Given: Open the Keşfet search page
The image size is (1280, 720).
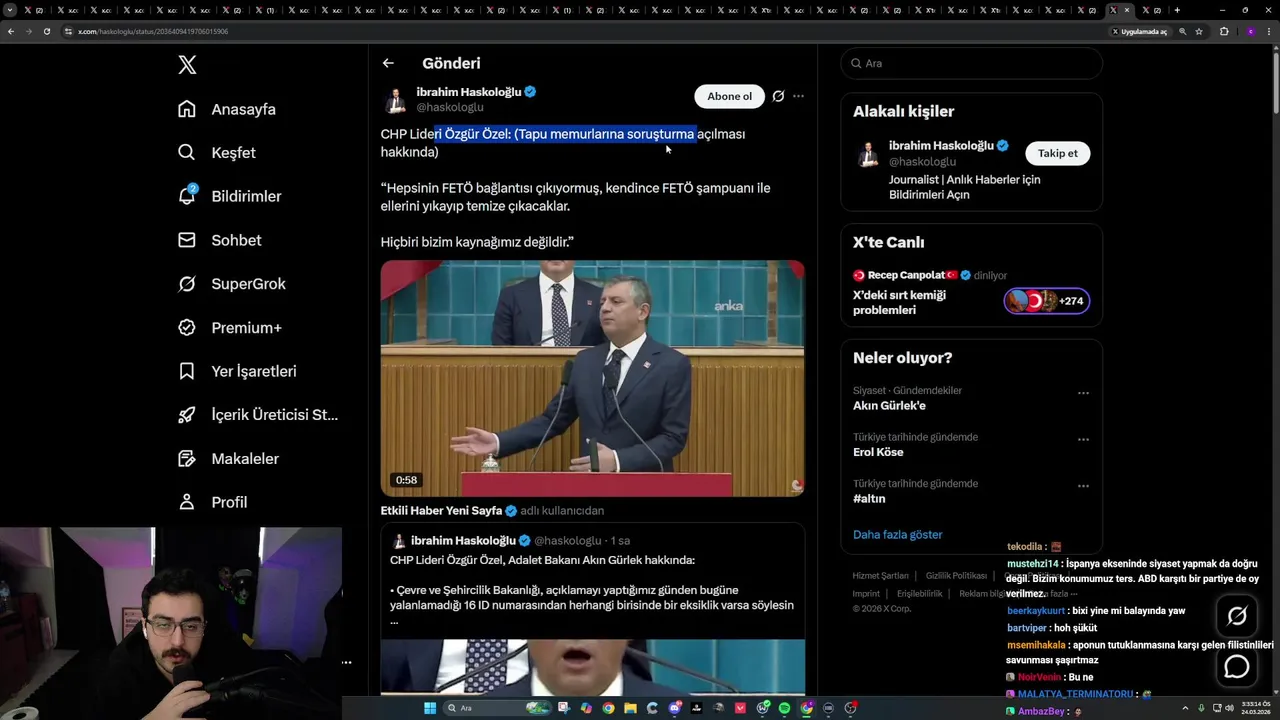Looking at the screenshot, I should pyautogui.click(x=217, y=153).
